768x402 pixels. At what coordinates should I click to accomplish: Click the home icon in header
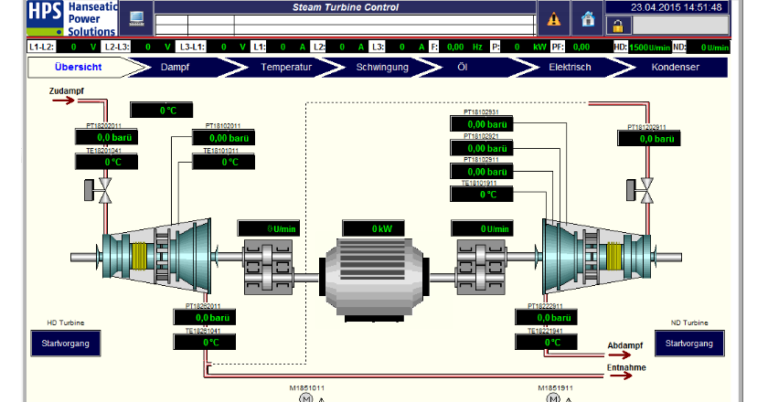588,19
